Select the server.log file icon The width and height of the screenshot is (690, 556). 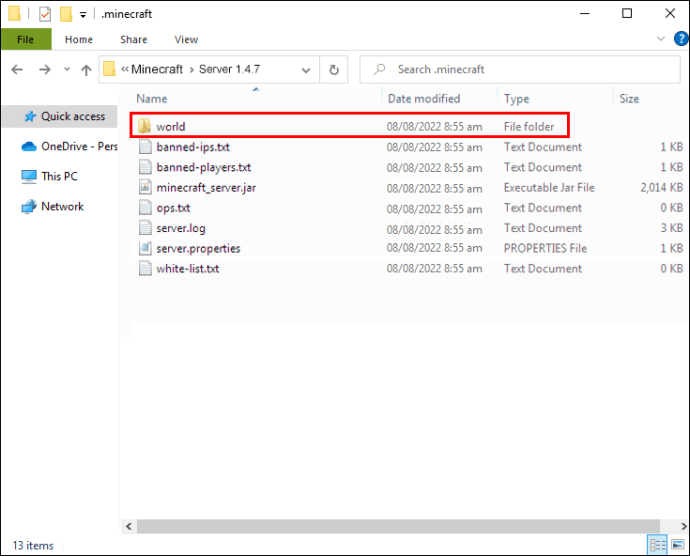coord(145,228)
